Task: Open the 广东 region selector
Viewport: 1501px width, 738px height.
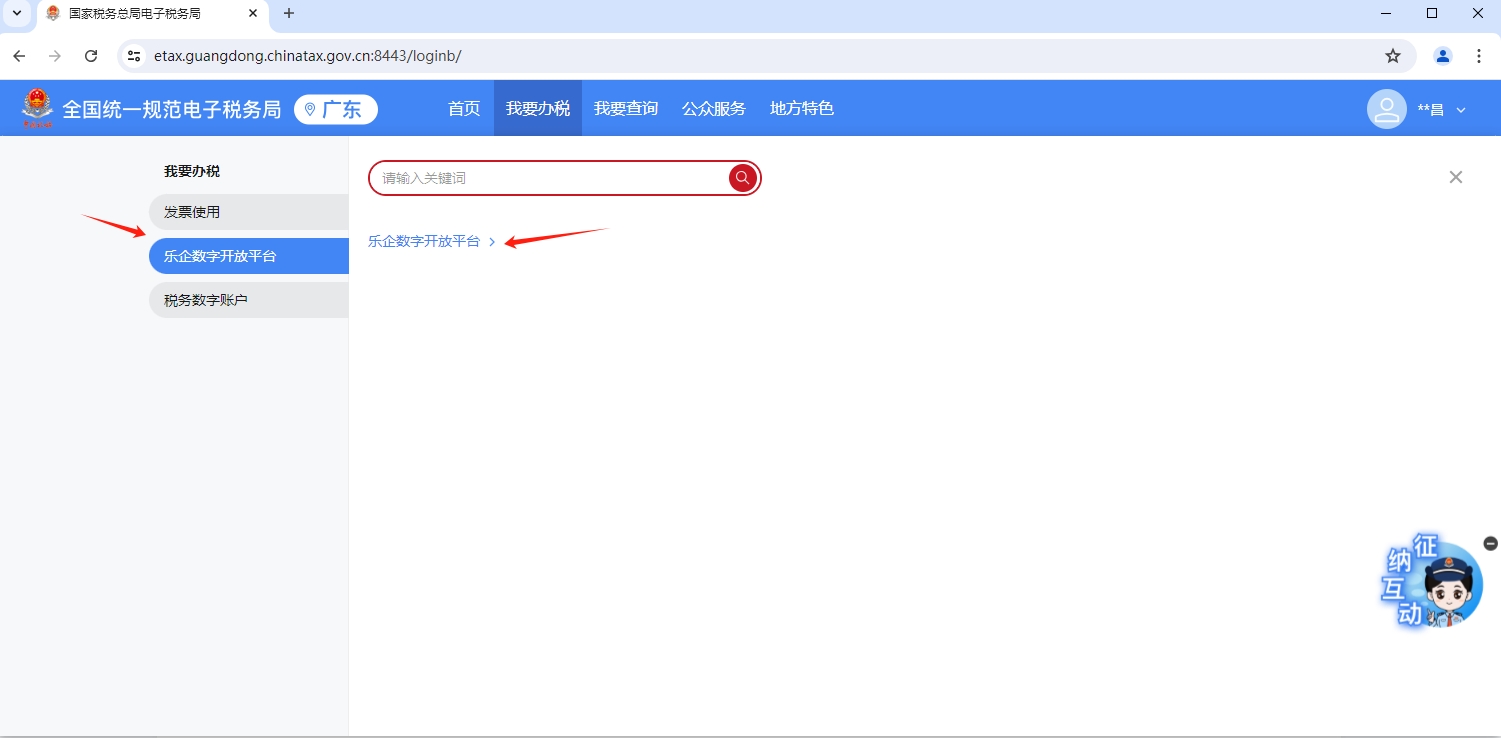Action: 336,109
